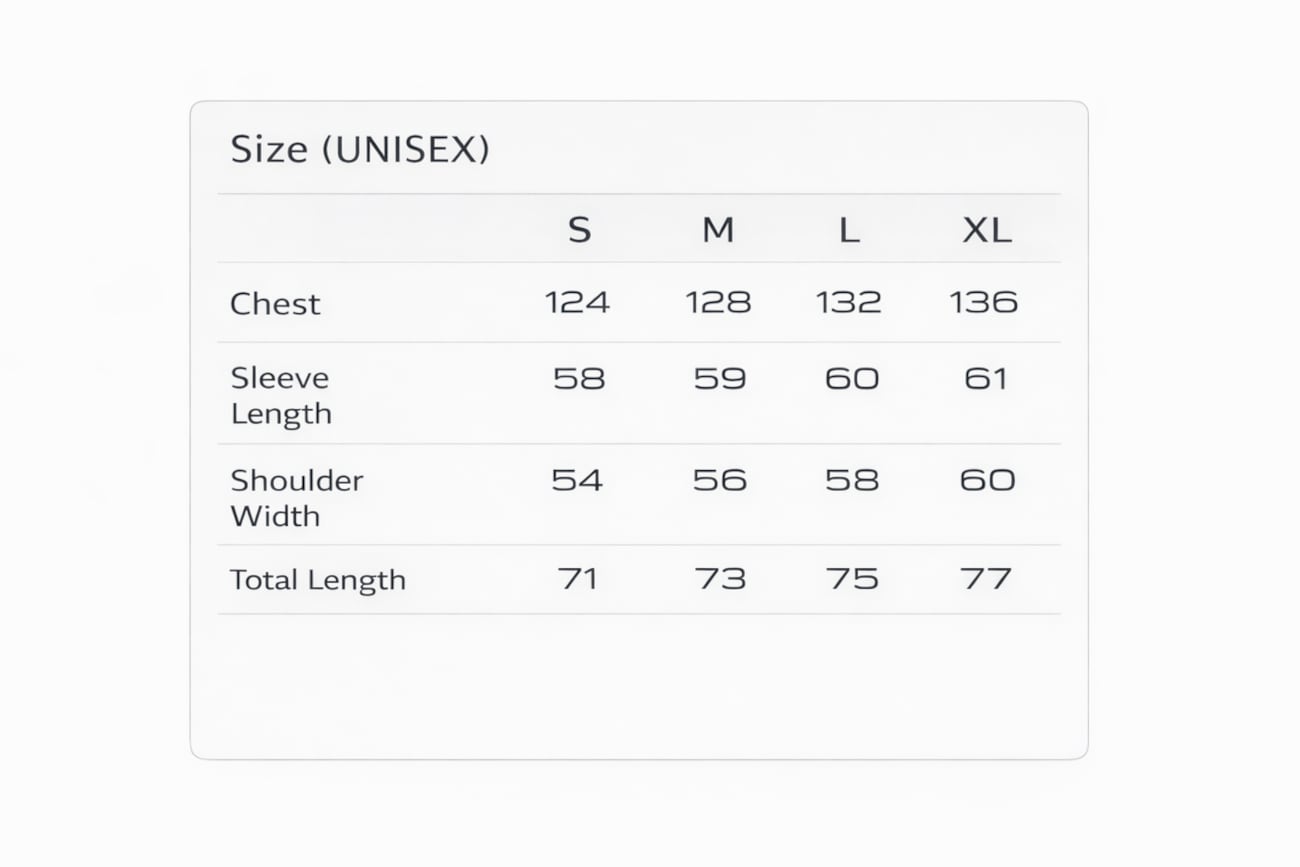
Task: Click Sleeve Length value 59 for size M
Action: click(x=720, y=379)
